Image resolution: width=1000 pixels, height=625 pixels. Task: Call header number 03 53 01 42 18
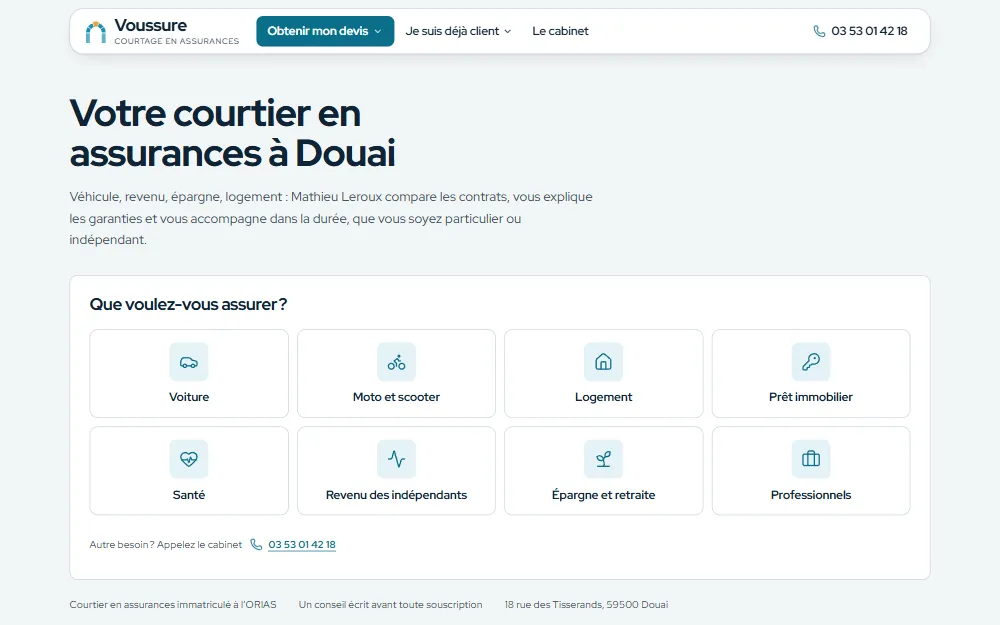click(869, 31)
